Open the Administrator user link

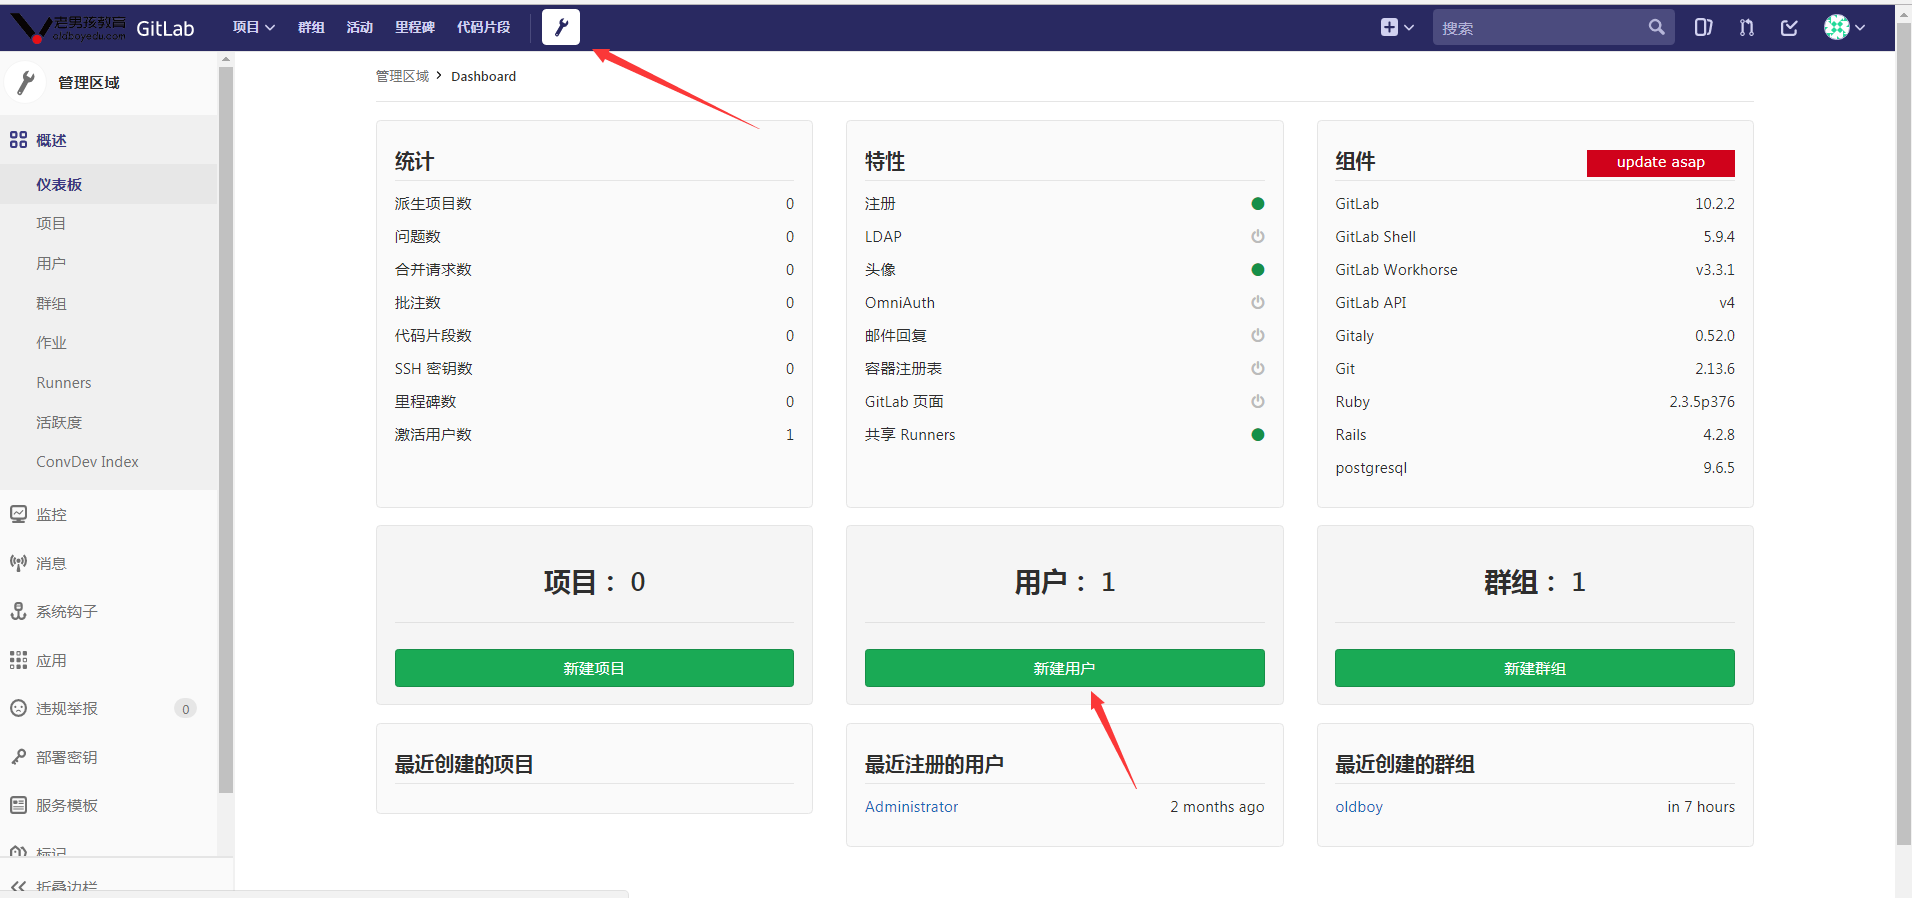[911, 806]
